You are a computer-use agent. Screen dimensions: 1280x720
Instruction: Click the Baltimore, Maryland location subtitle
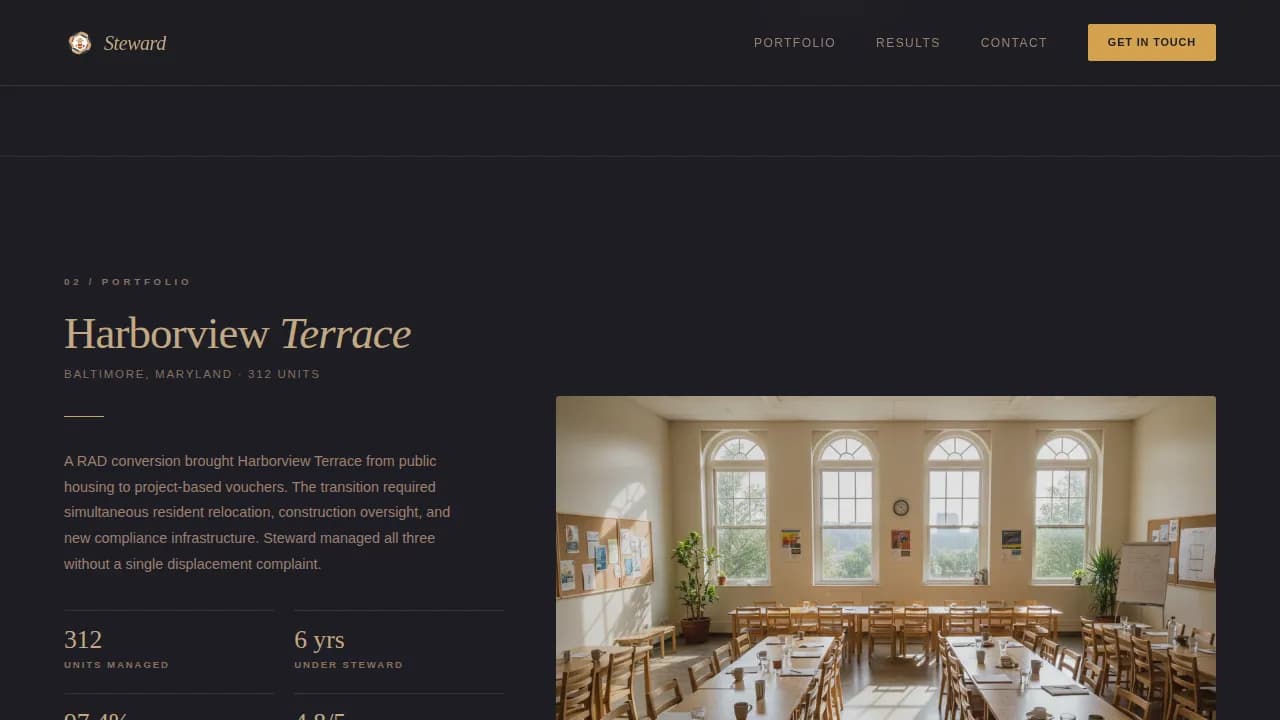point(192,374)
